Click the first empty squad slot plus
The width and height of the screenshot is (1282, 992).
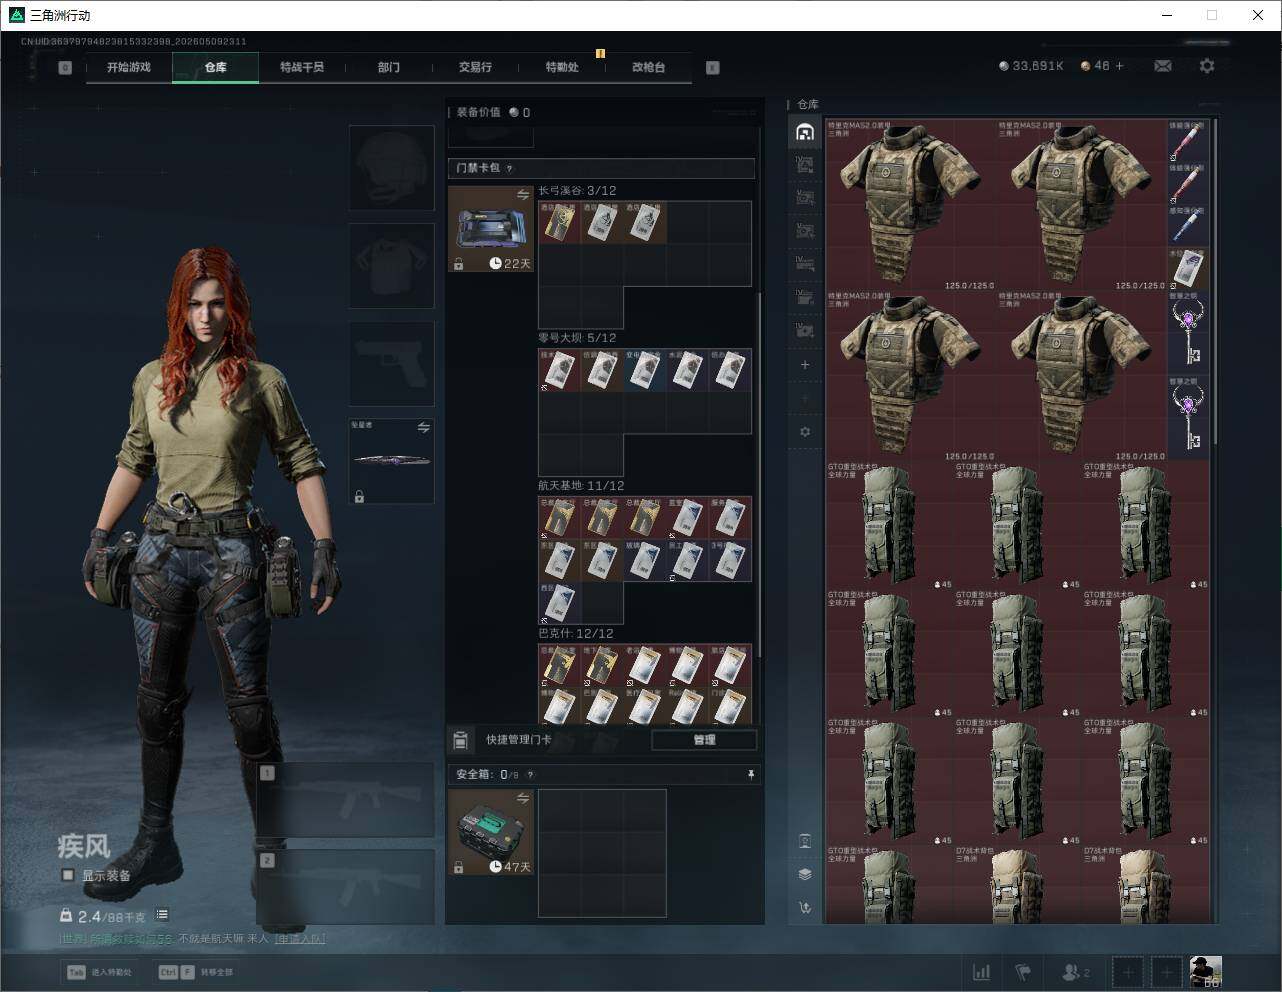1128,972
